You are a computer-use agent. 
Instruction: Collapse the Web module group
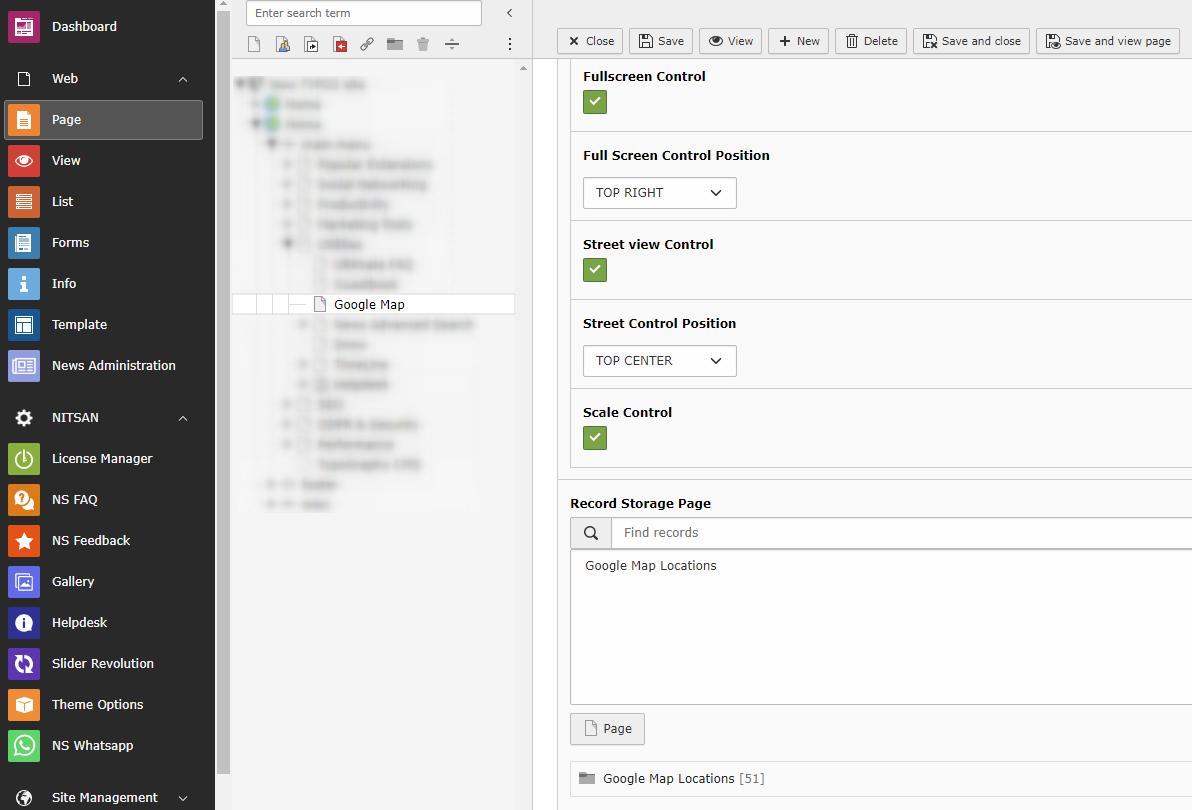[182, 79]
